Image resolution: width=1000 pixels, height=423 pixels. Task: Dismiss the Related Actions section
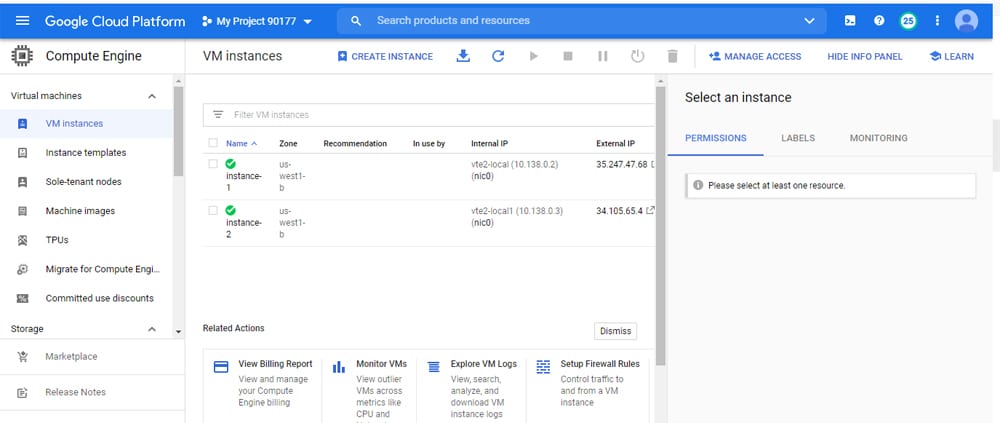[615, 331]
